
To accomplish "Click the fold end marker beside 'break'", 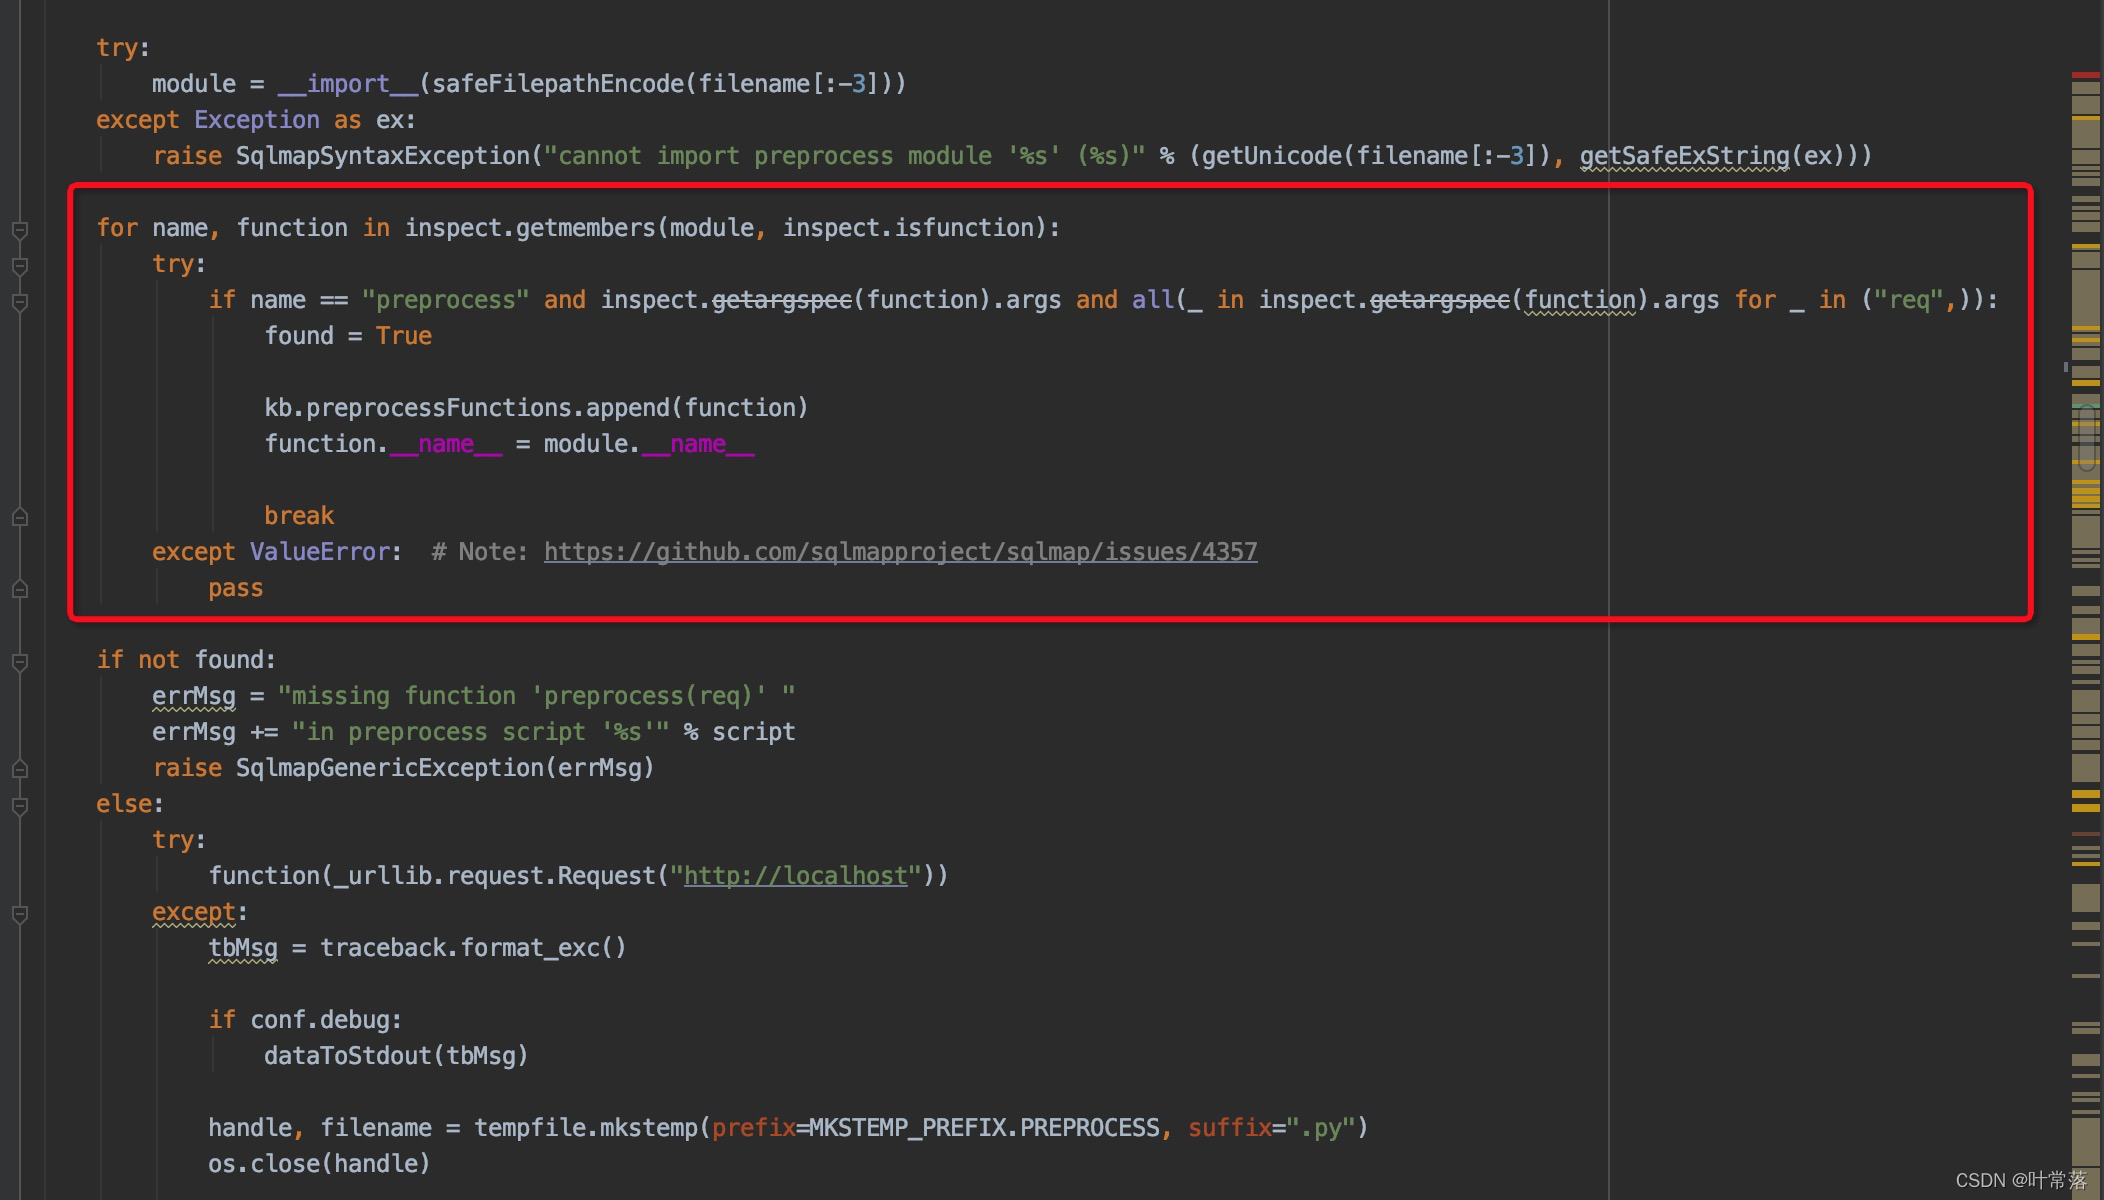I will point(19,517).
